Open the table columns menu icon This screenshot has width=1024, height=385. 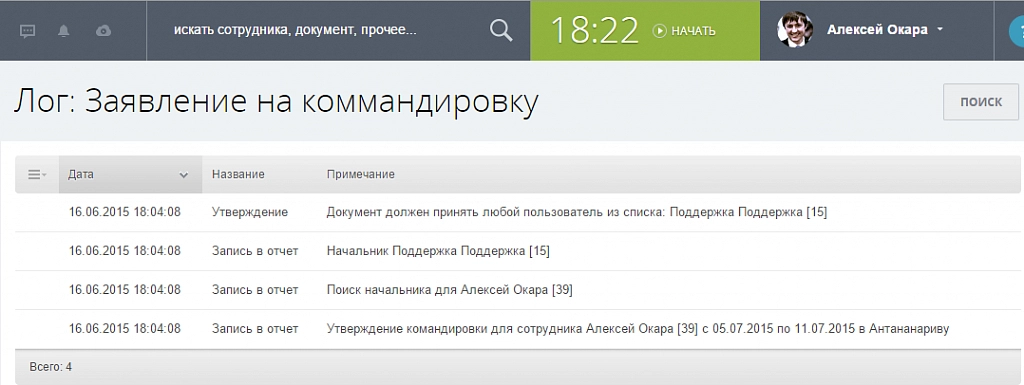coord(37,174)
